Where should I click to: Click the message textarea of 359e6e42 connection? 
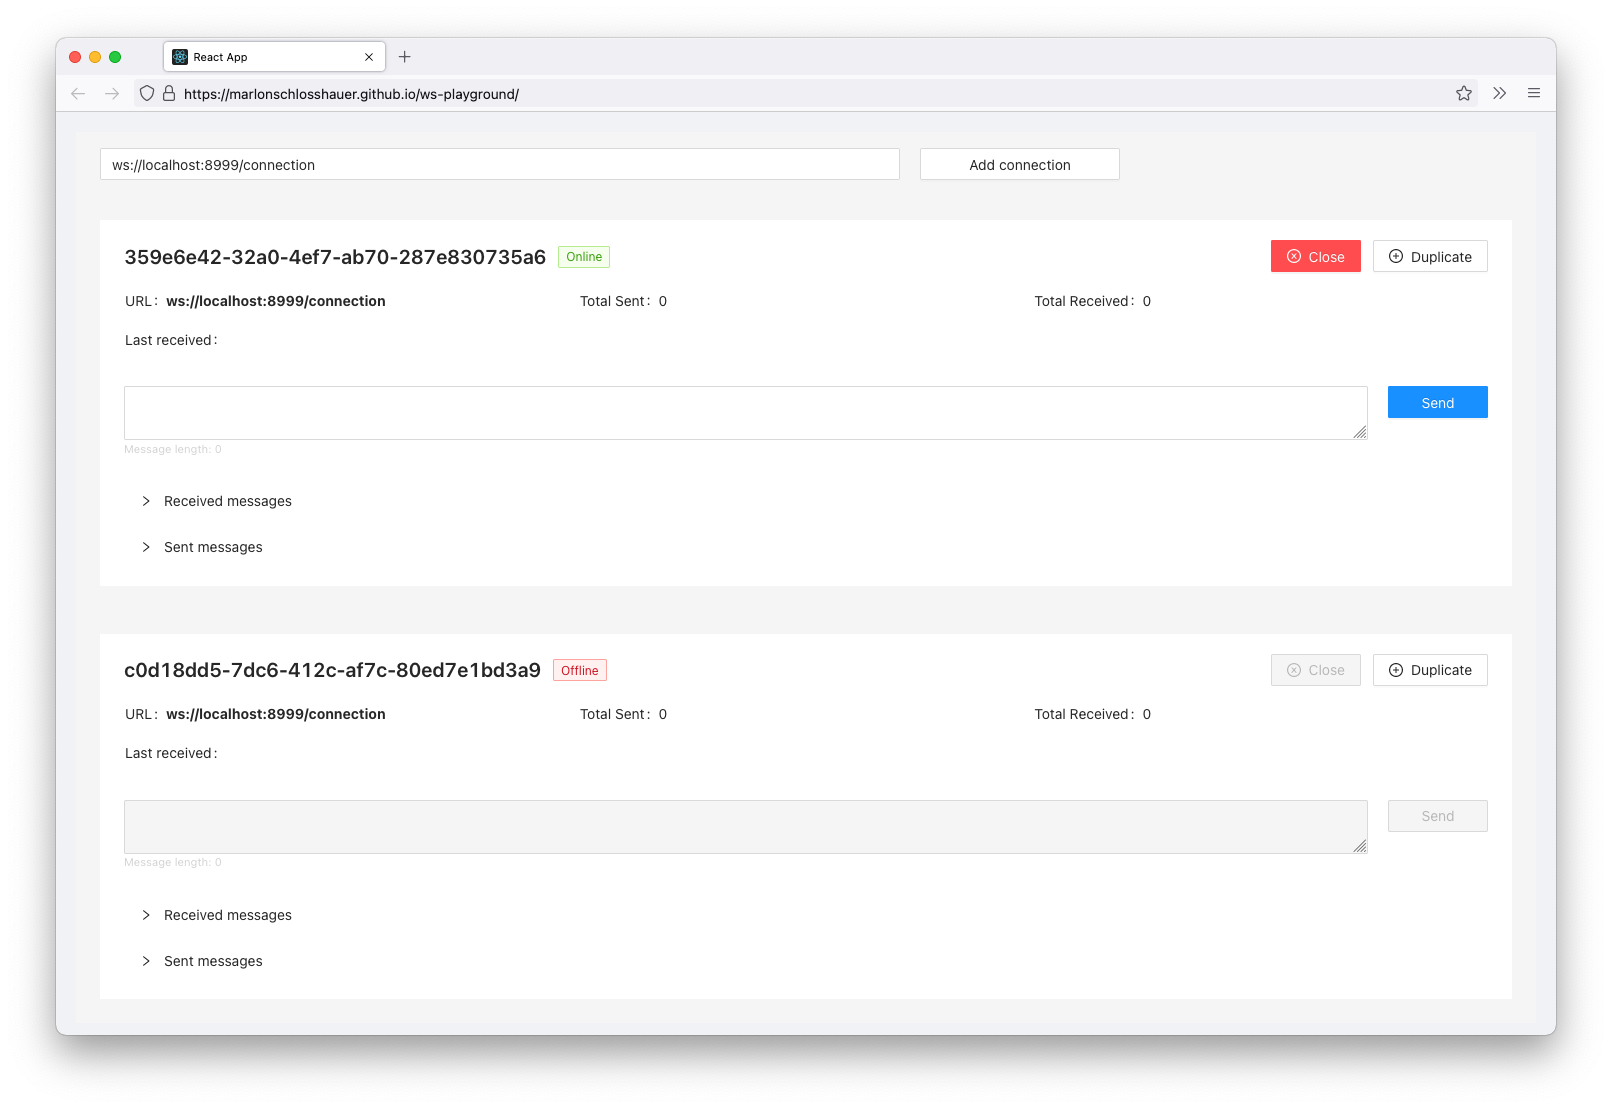click(x=746, y=413)
